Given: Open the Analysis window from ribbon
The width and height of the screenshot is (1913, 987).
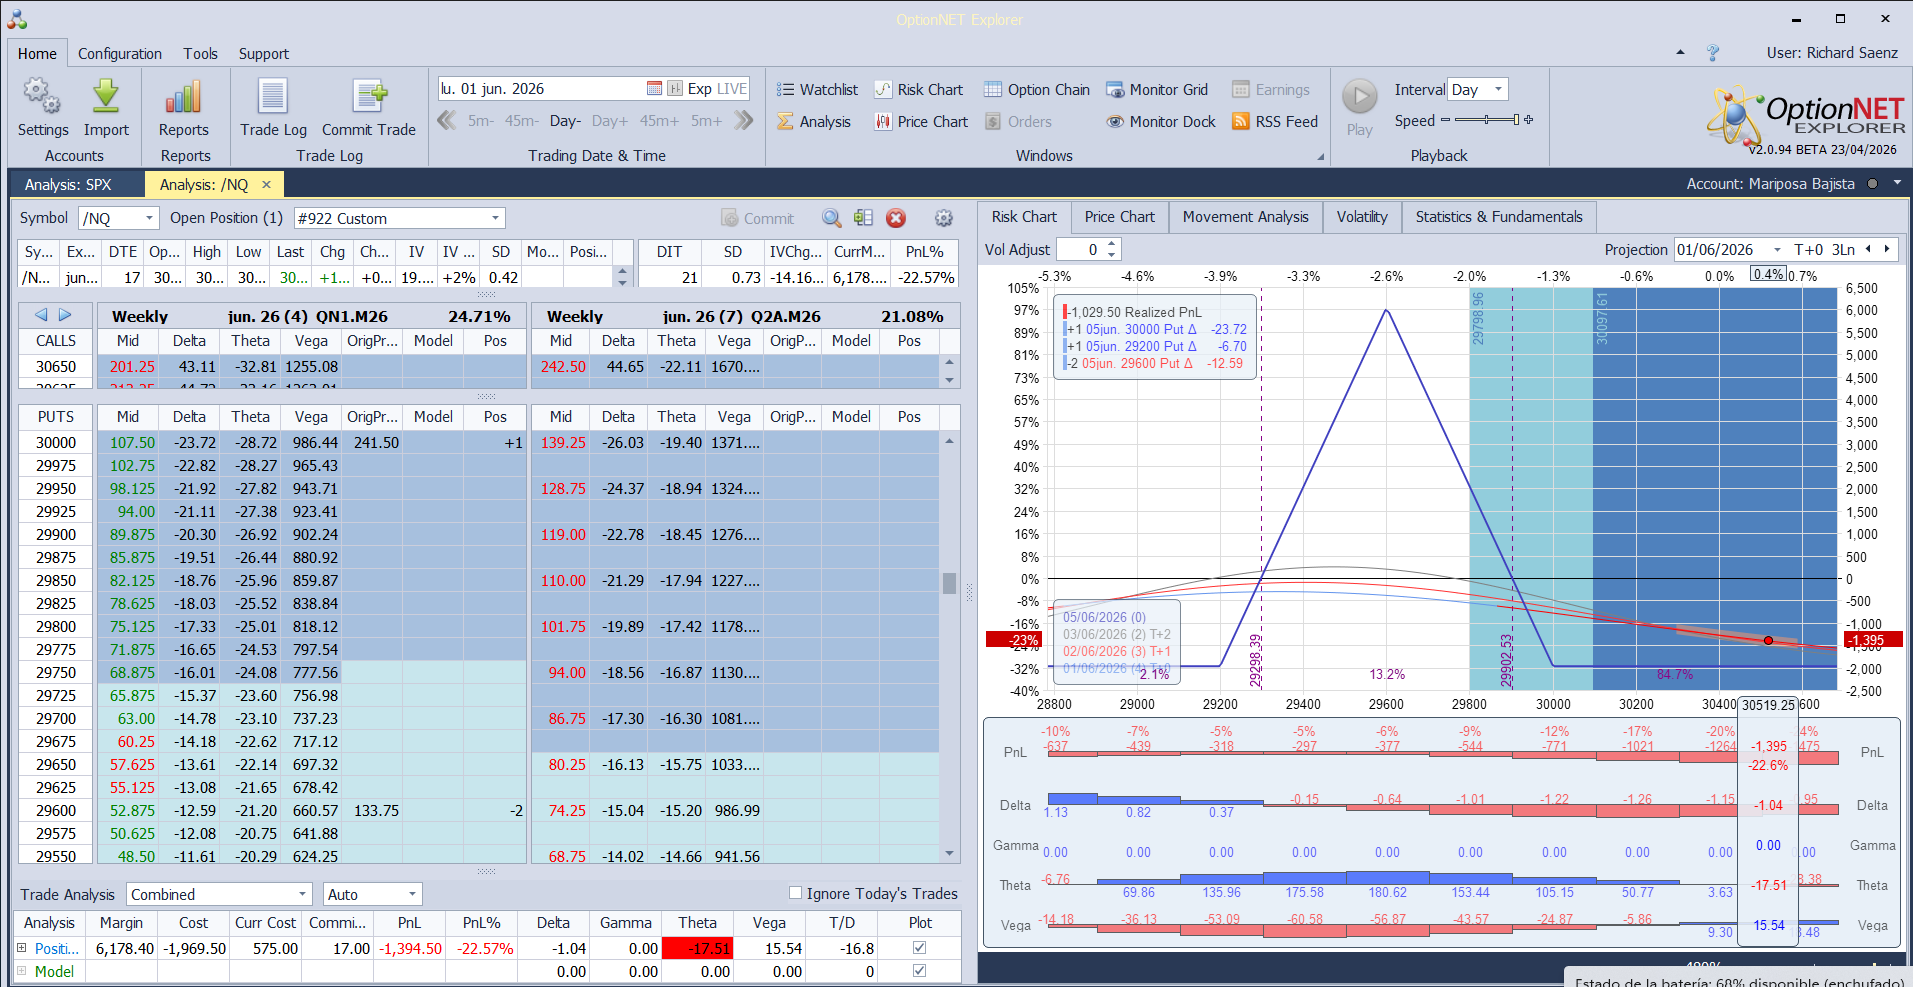Looking at the screenshot, I should (x=814, y=122).
